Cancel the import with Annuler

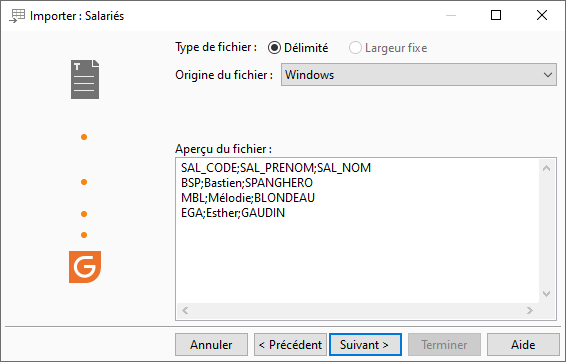pos(212,345)
